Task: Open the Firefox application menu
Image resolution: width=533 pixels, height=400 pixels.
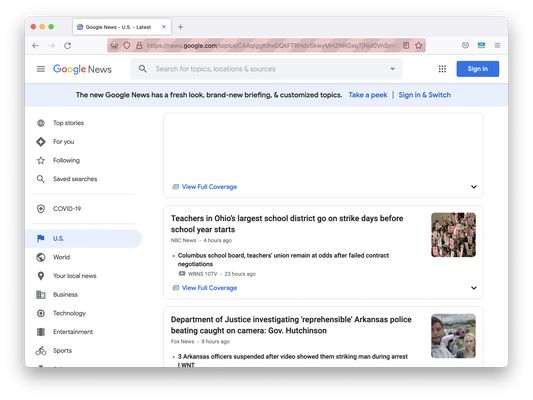Action: (497, 45)
